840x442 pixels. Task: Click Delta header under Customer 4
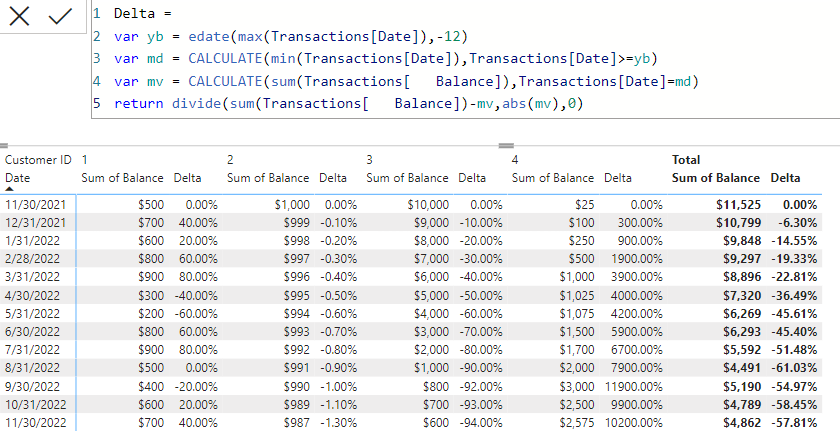point(618,178)
